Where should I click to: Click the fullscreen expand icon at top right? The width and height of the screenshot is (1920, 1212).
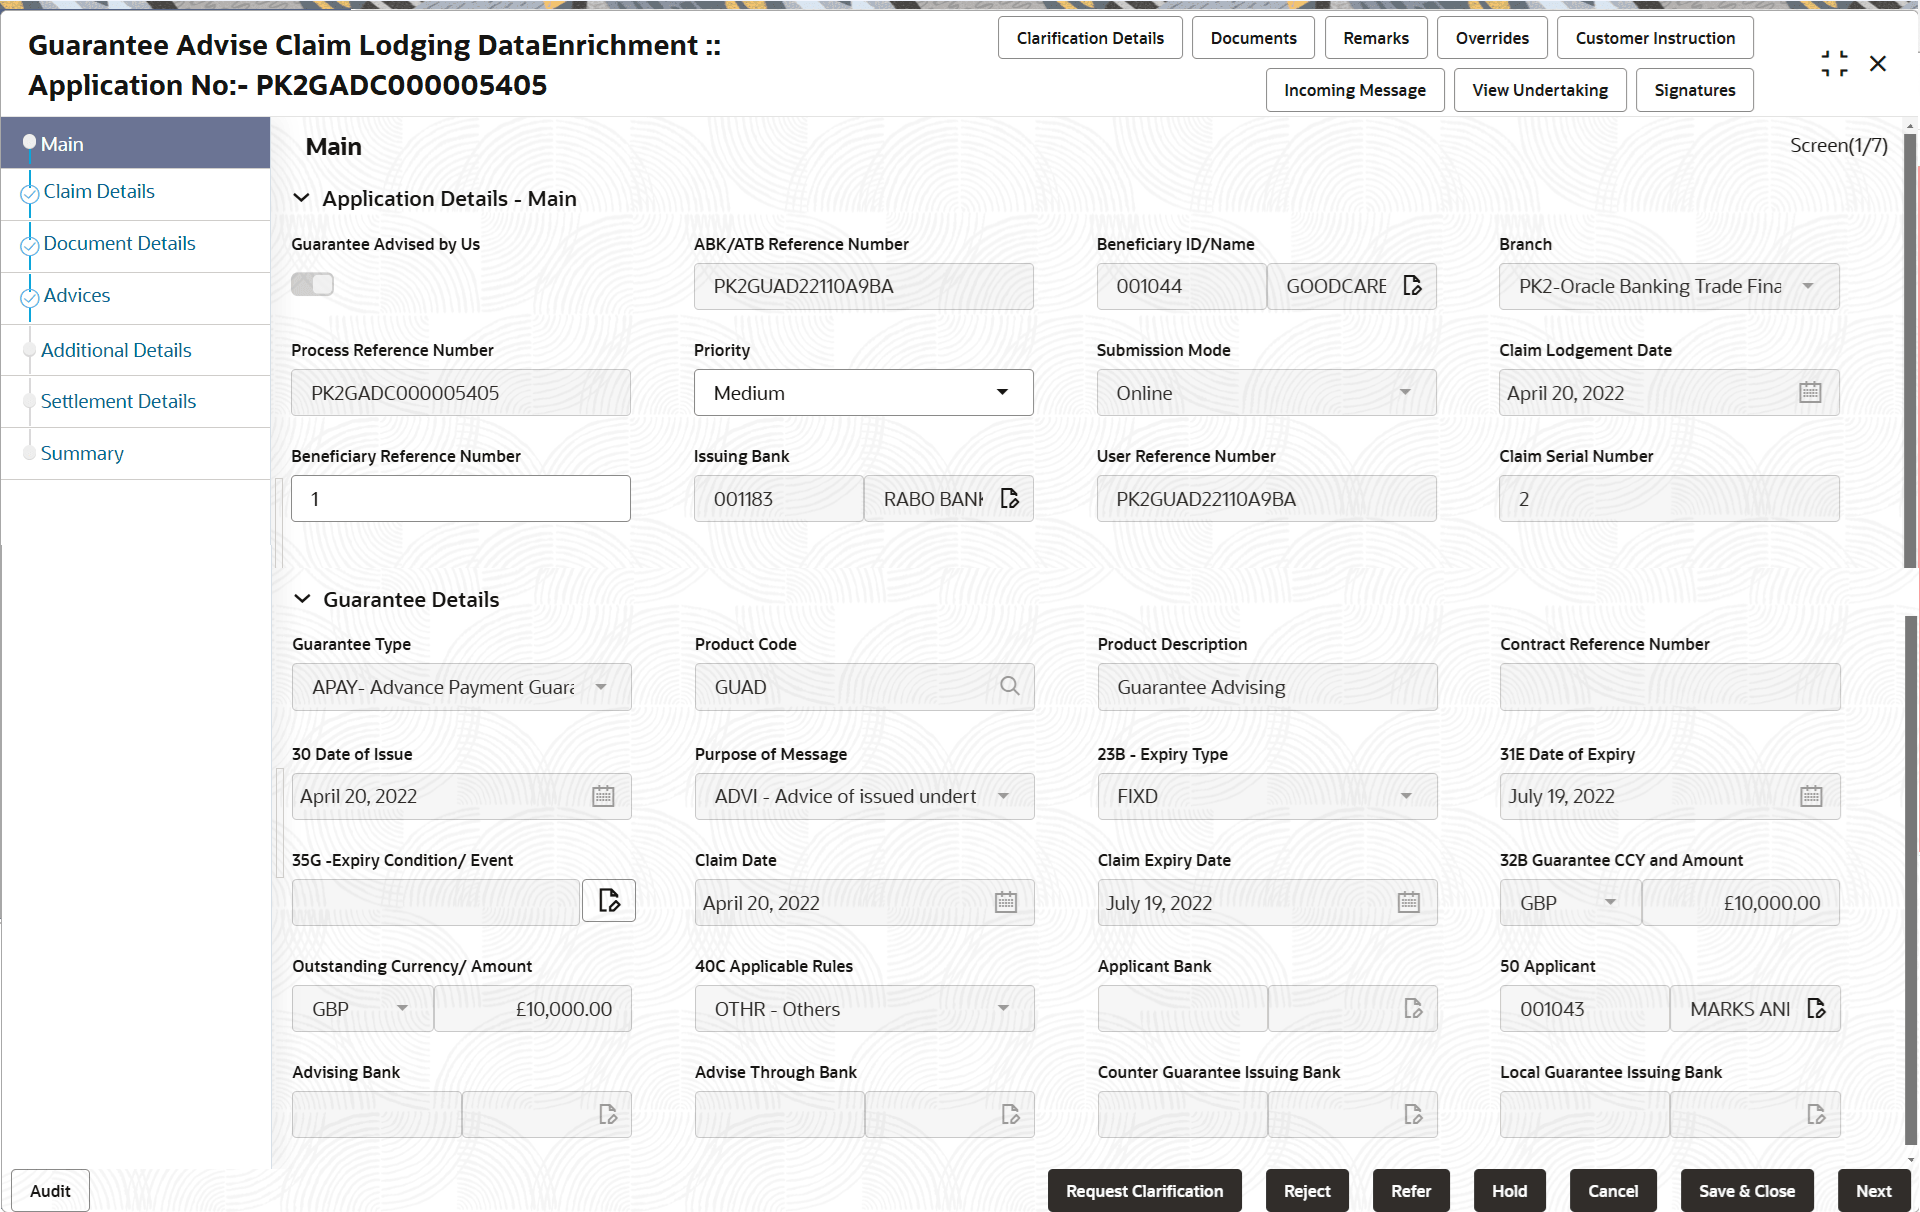coord(1835,62)
